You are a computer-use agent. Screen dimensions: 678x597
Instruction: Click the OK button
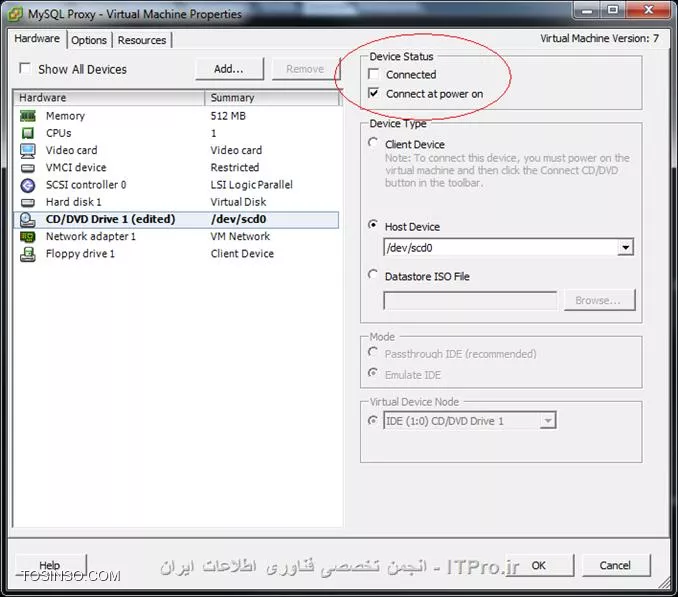tap(539, 565)
